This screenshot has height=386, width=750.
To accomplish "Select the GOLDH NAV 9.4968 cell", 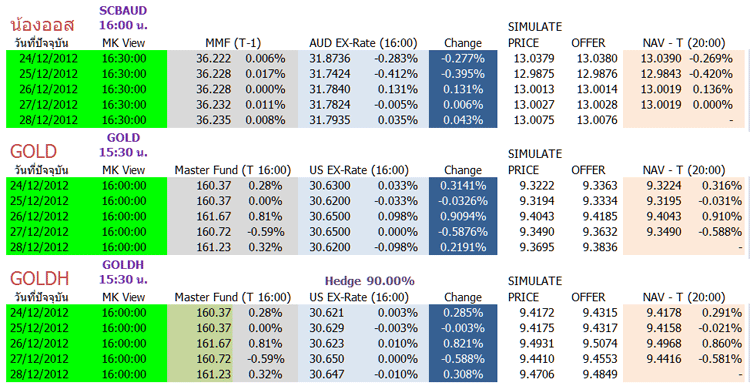I will click(664, 343).
